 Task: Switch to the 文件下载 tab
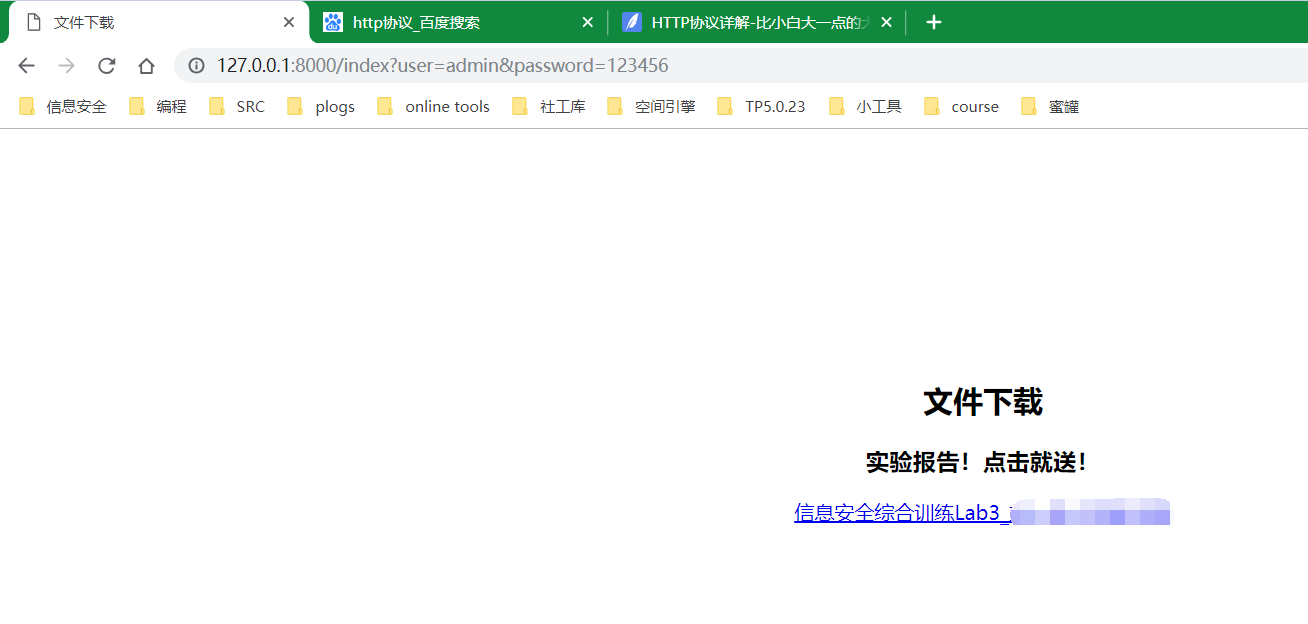tap(160, 22)
